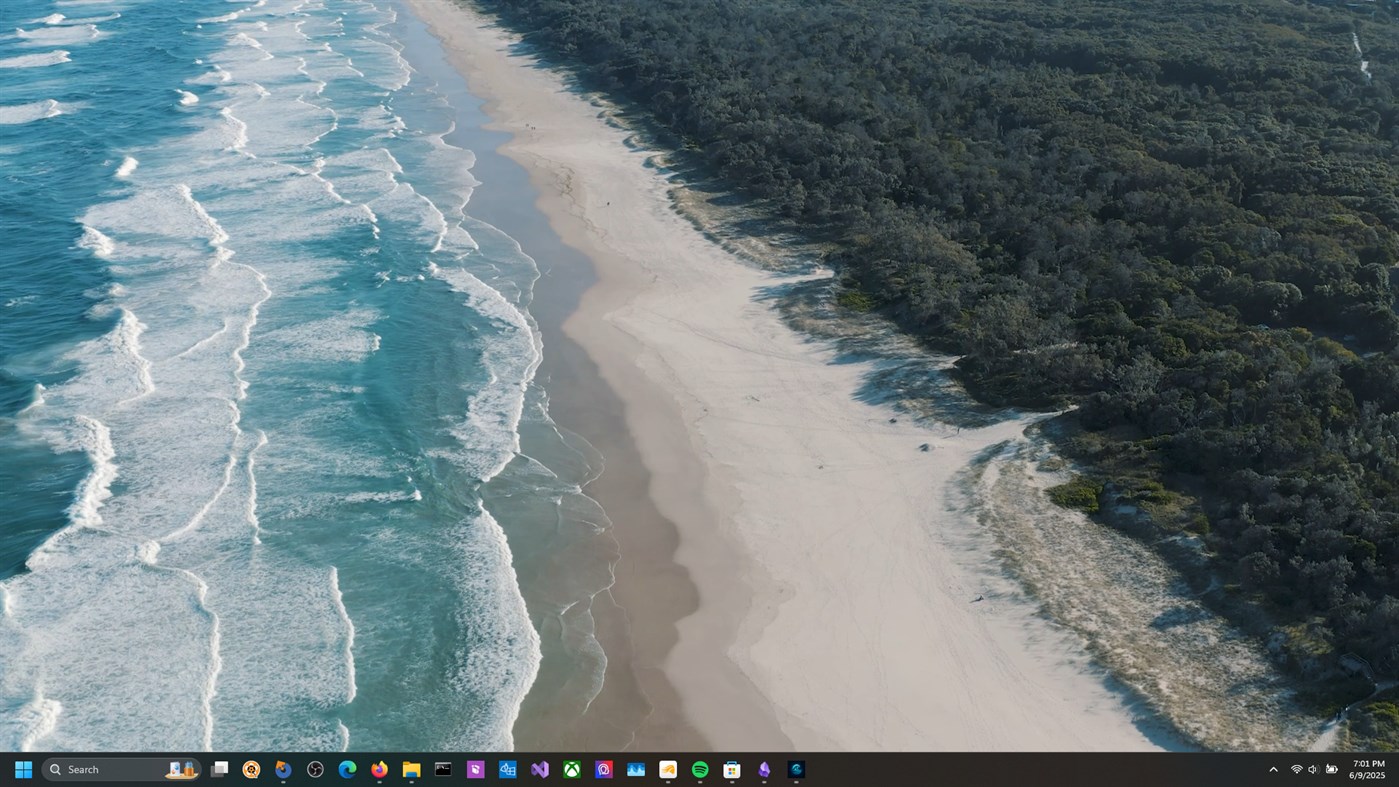Expand the hidden system tray icons
The image size is (1399, 787).
[1273, 769]
